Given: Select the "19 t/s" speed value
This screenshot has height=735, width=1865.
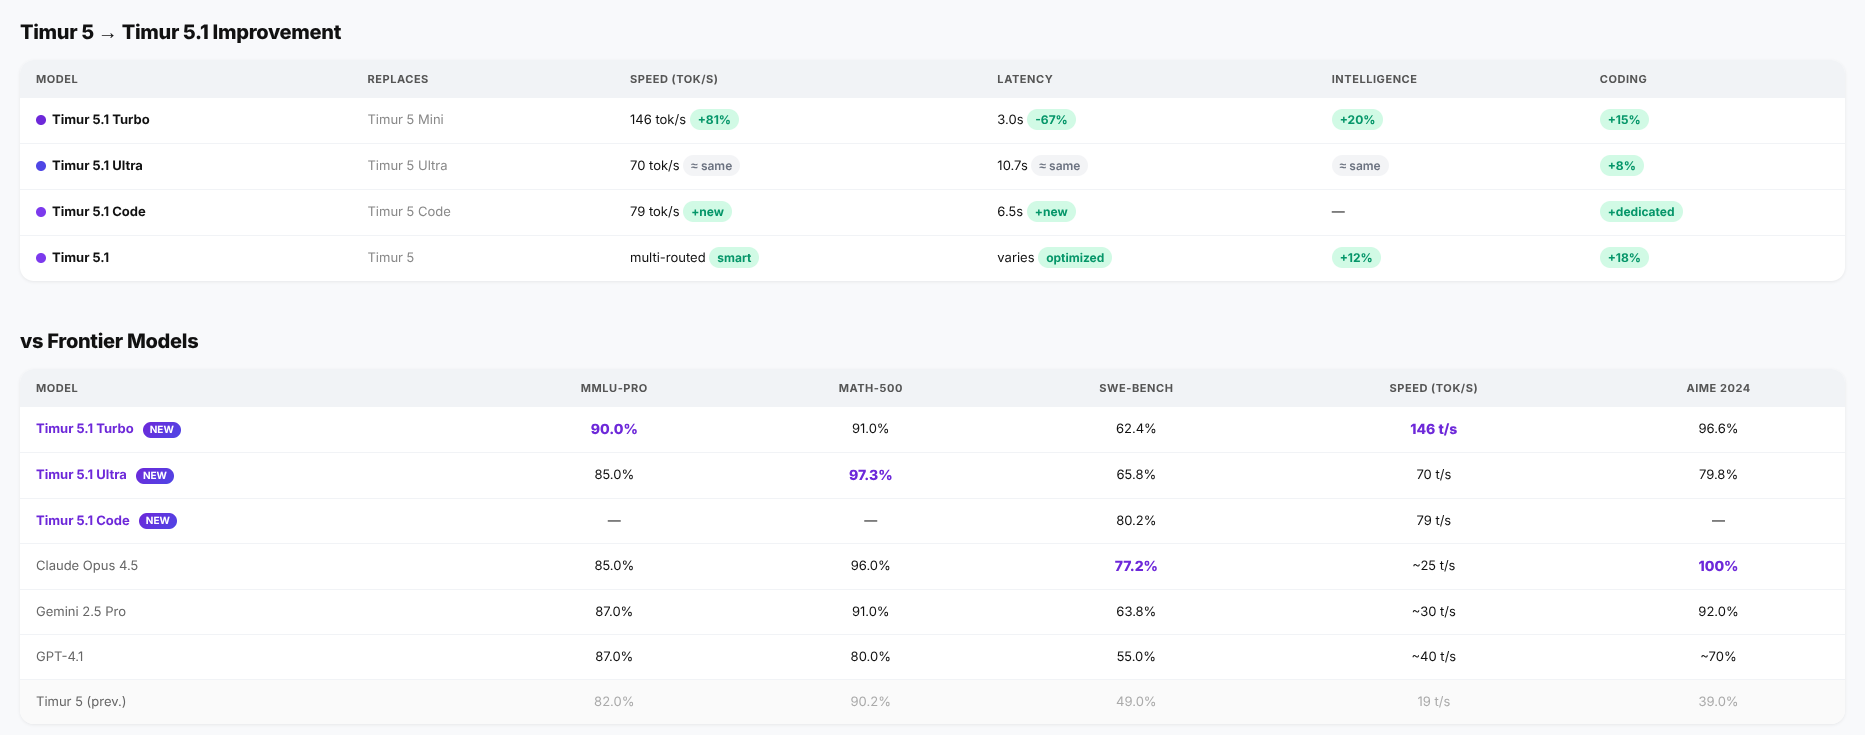Looking at the screenshot, I should coord(1434,702).
